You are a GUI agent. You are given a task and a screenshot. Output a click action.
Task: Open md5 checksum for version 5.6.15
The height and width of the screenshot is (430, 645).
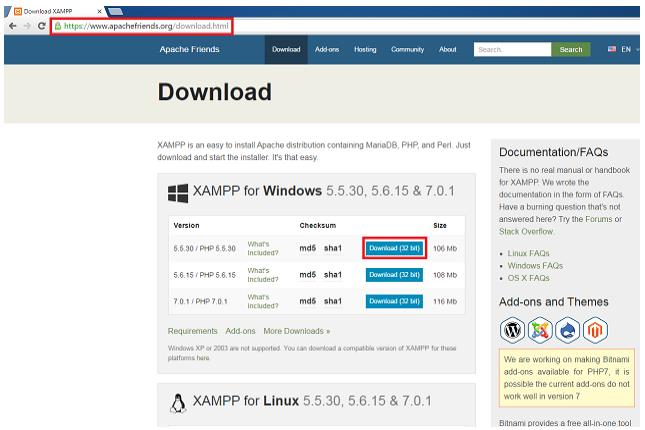[x=308, y=274]
